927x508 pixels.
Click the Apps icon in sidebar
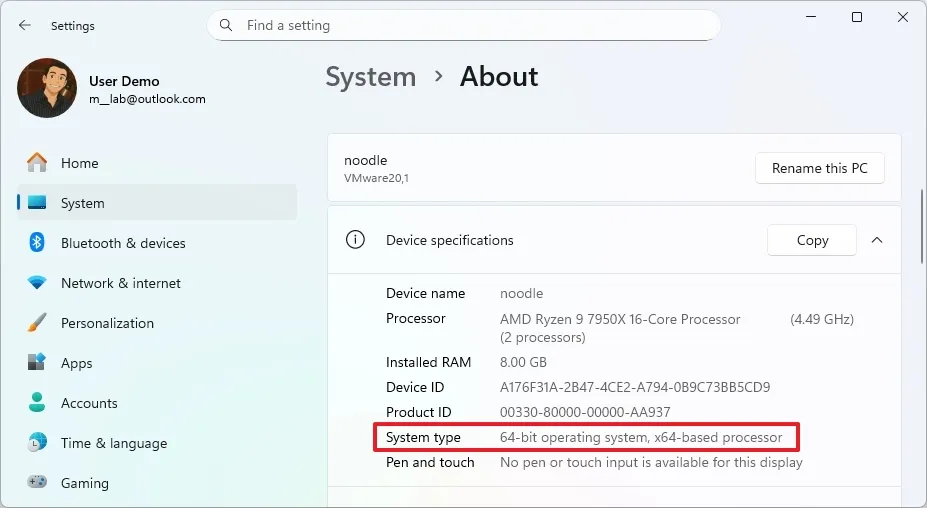37,362
